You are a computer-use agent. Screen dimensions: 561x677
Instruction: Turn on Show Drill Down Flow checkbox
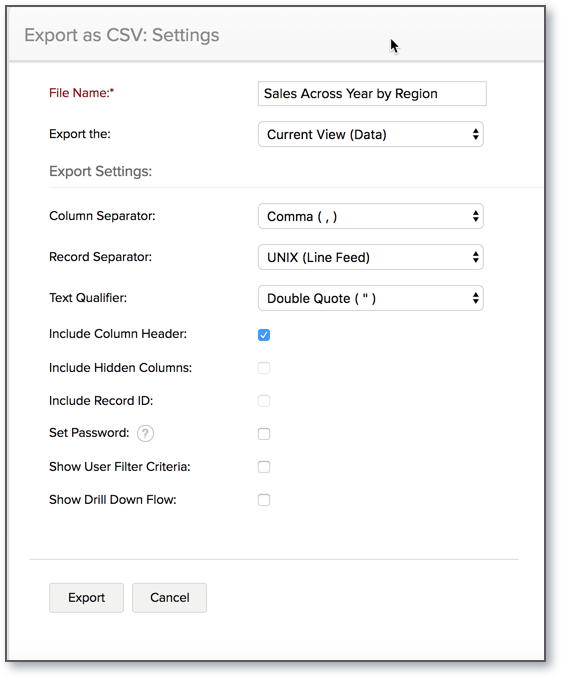click(264, 500)
